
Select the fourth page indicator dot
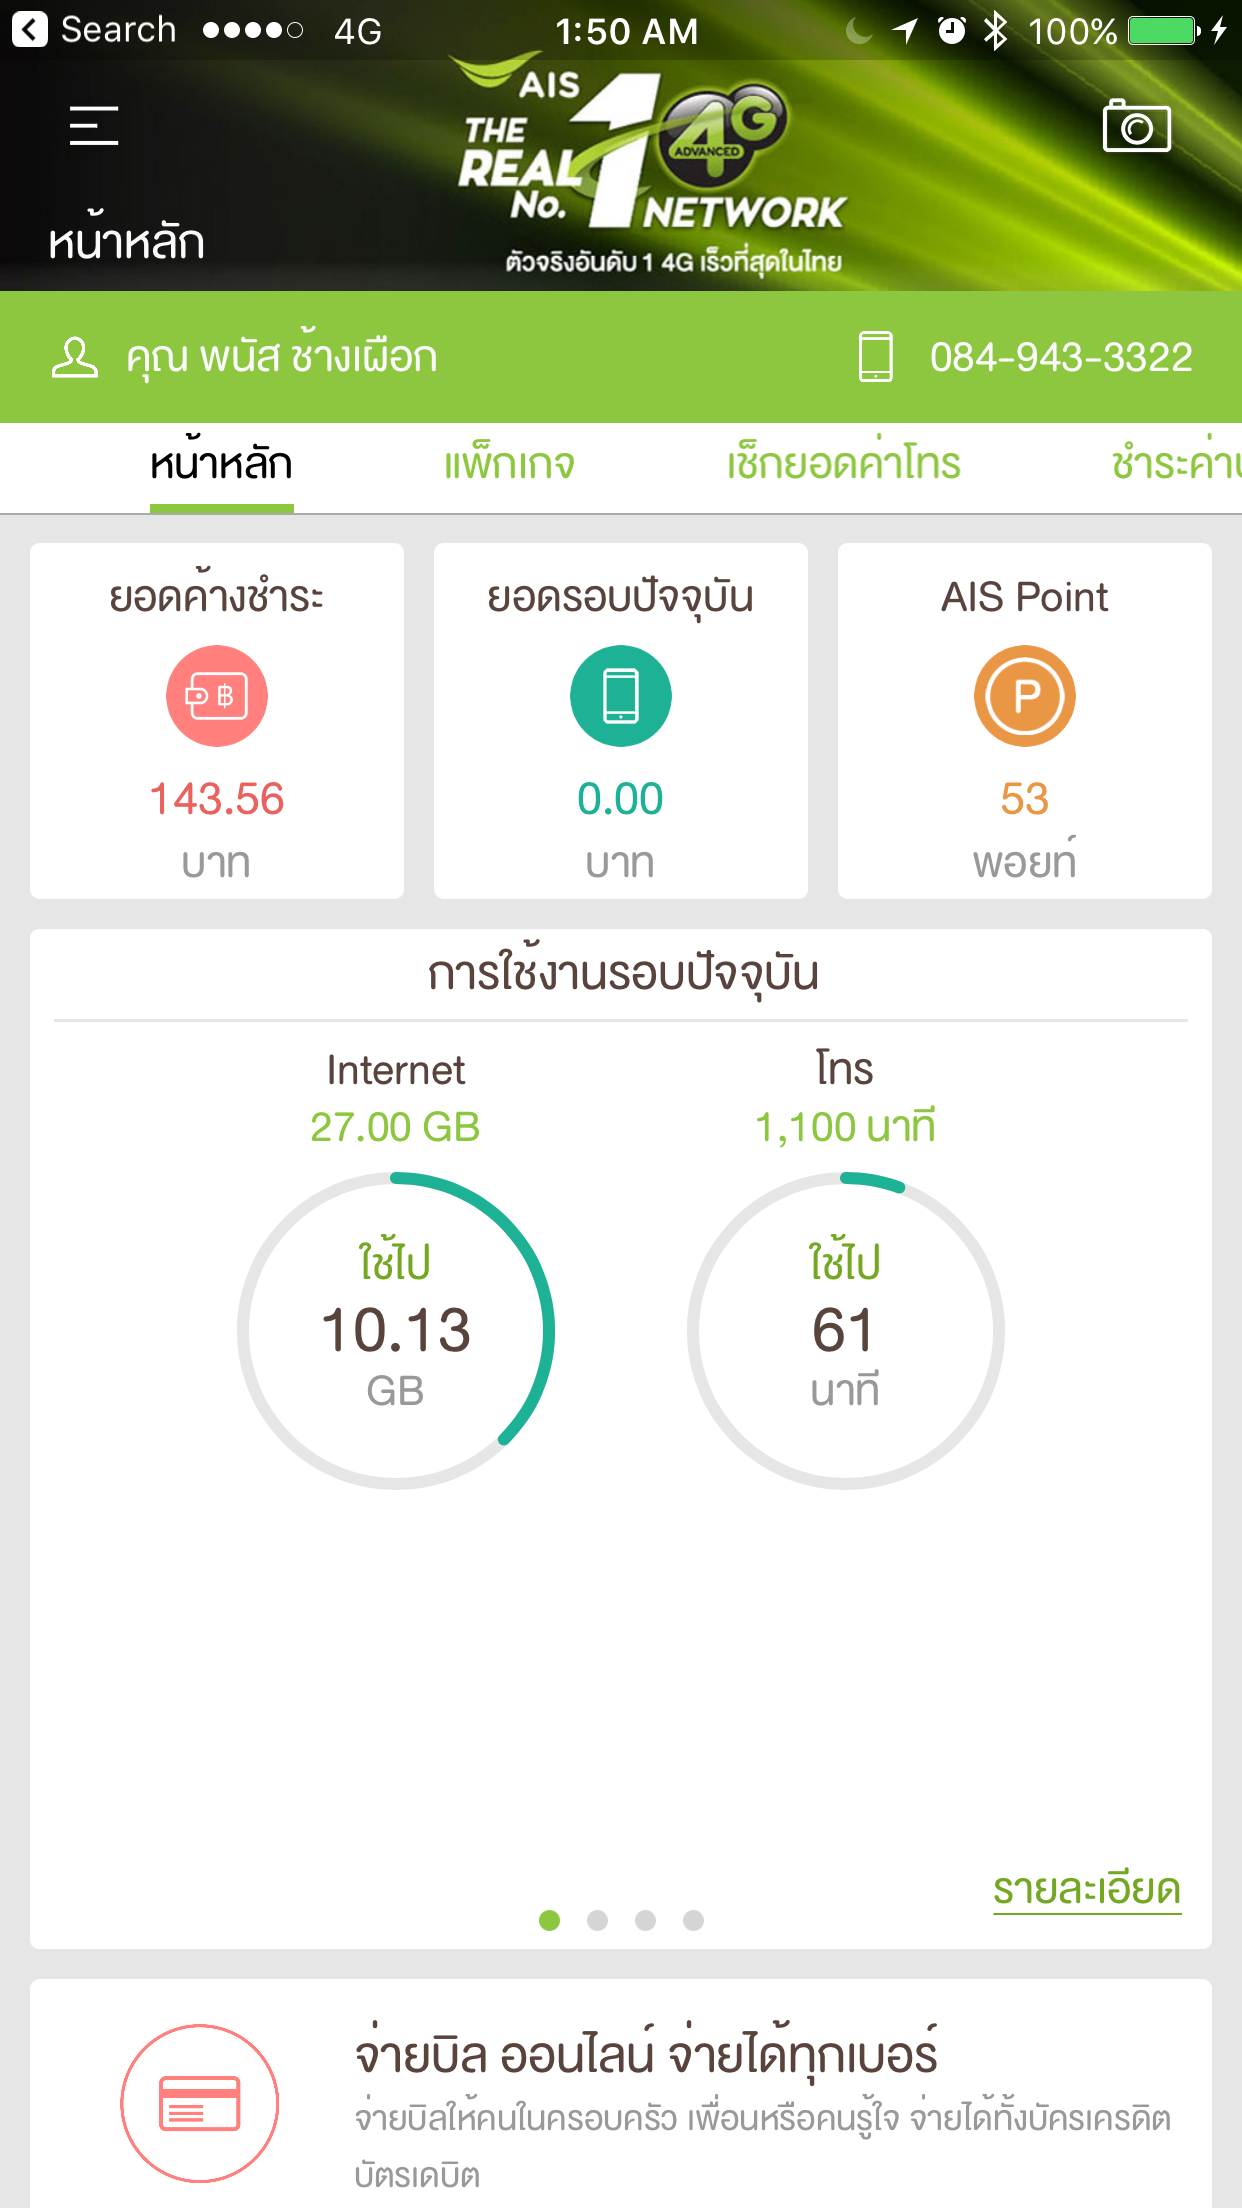point(693,1920)
